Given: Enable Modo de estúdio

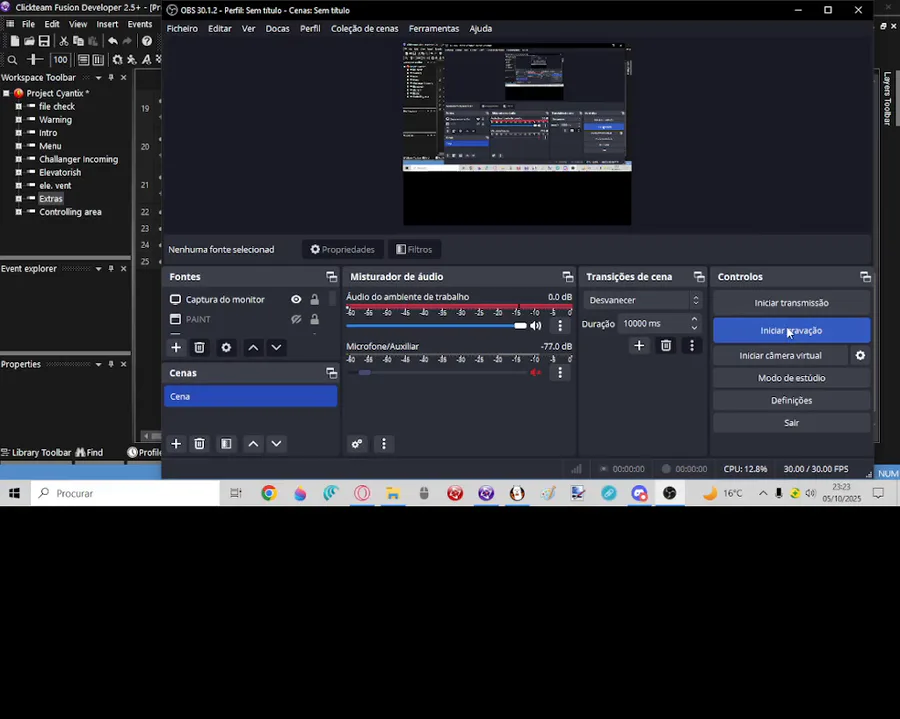Looking at the screenshot, I should click(x=792, y=378).
